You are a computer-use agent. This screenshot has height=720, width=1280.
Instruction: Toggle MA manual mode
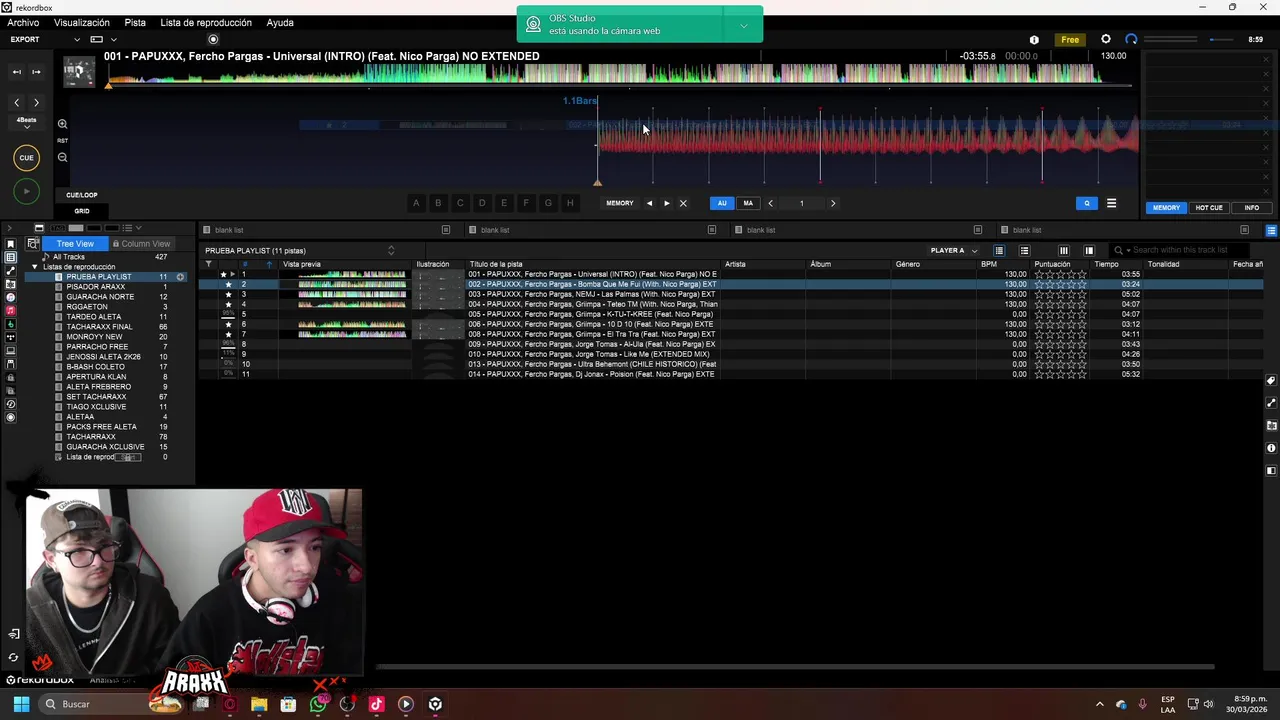748,203
